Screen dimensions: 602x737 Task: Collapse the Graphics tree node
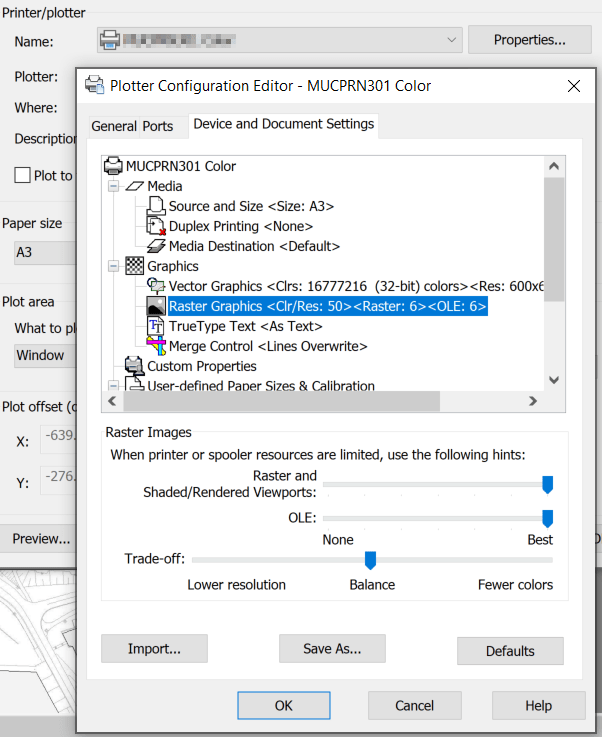pyautogui.click(x=113, y=266)
